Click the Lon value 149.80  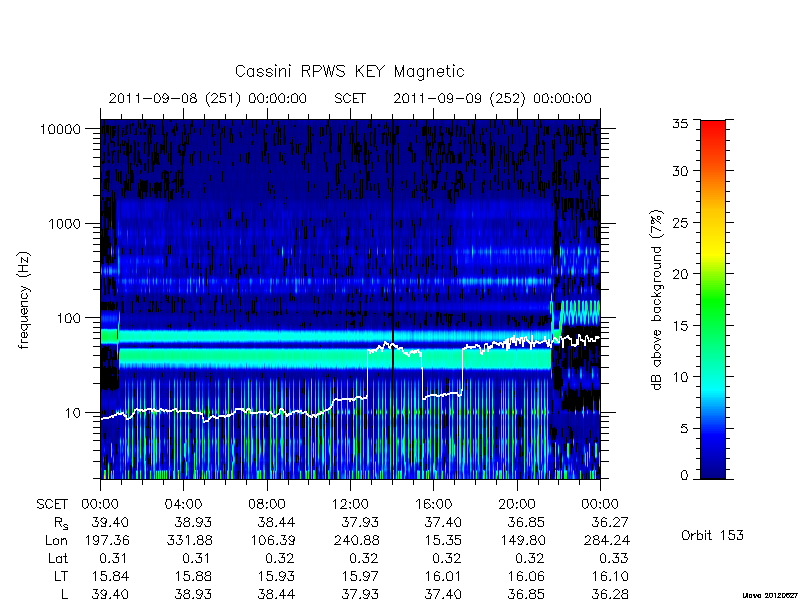[522, 540]
